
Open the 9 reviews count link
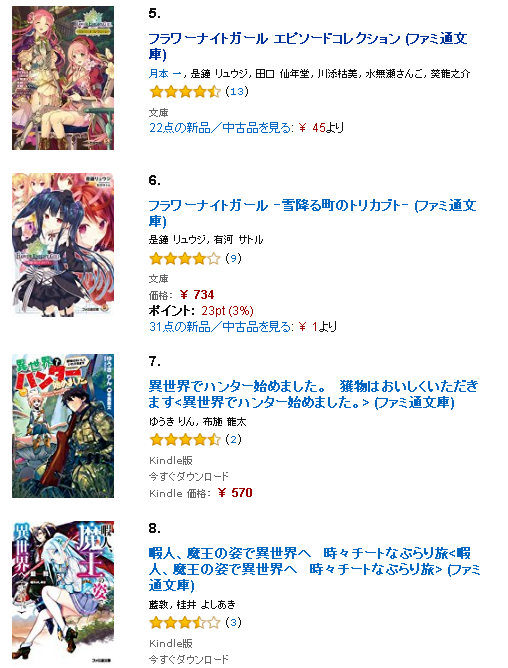click(233, 258)
